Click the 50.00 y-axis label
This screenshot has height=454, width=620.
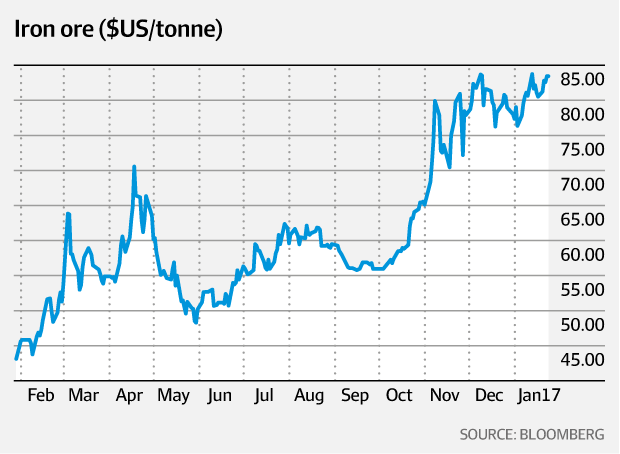582,325
